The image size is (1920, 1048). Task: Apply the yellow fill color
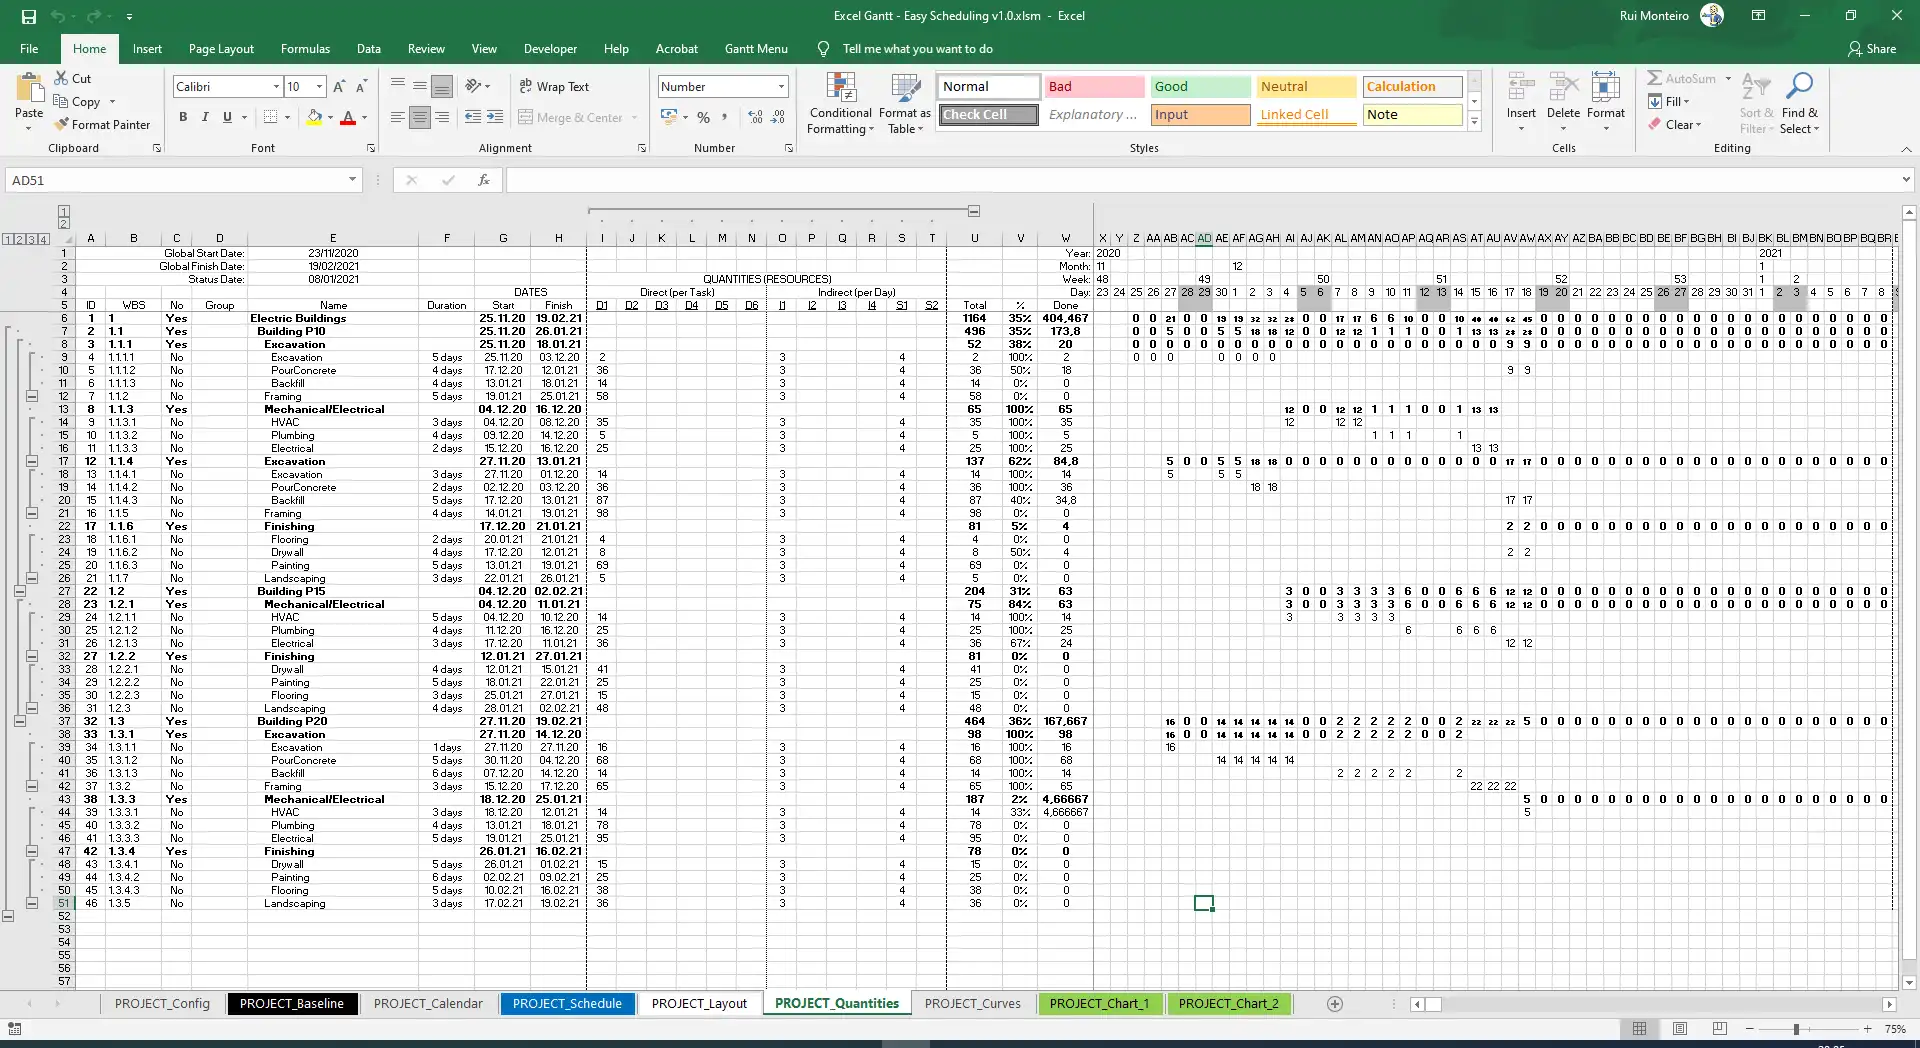pyautogui.click(x=314, y=117)
